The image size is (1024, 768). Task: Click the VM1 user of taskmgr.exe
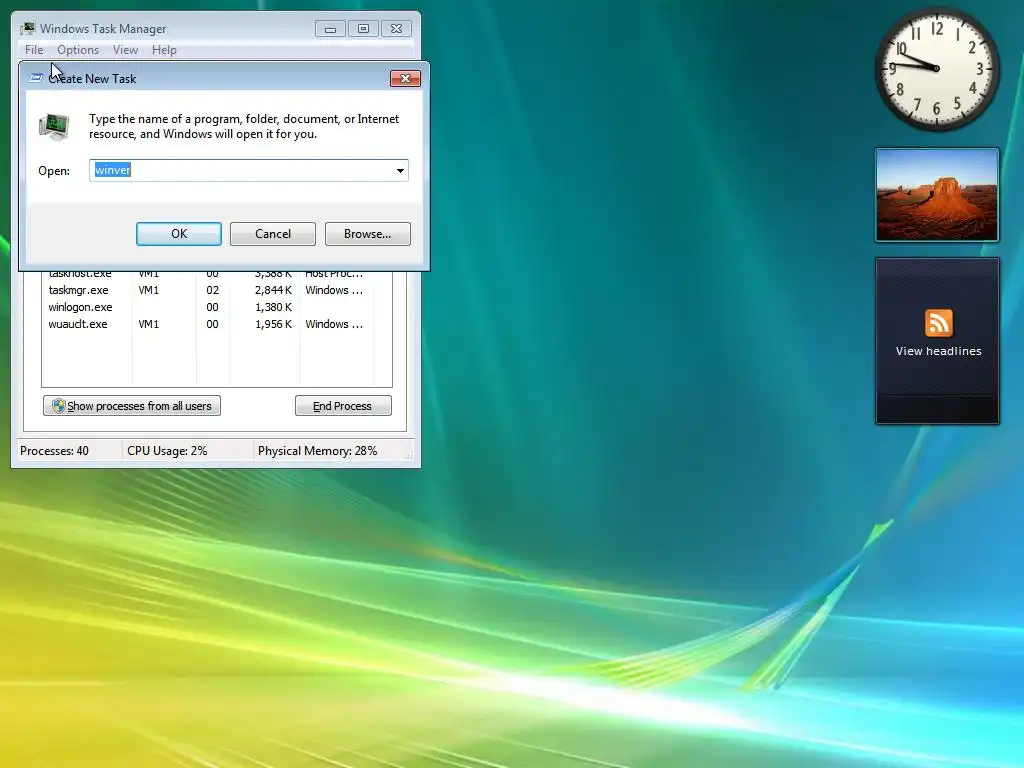click(148, 290)
